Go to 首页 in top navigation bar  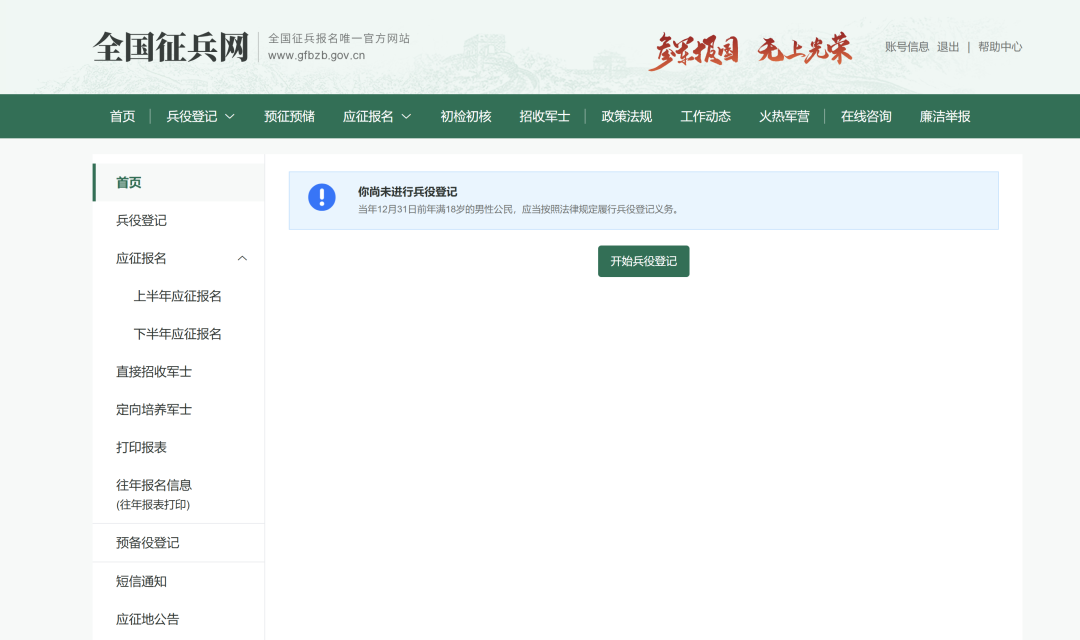click(122, 116)
